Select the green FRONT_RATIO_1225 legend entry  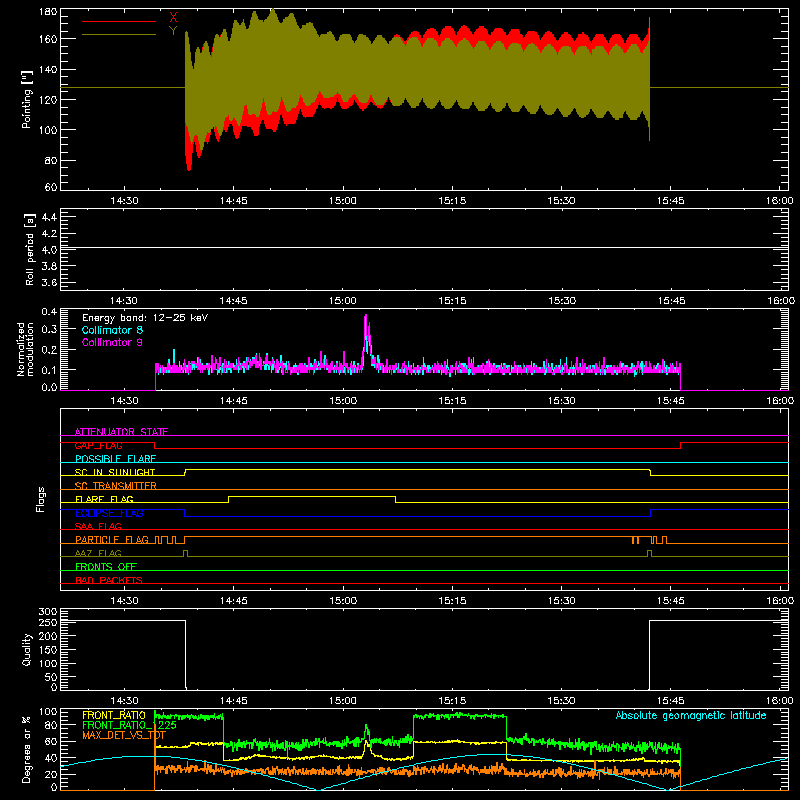pos(129,725)
